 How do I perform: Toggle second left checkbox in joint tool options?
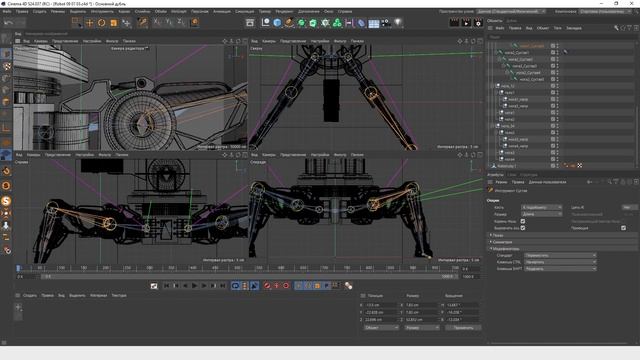523,228
